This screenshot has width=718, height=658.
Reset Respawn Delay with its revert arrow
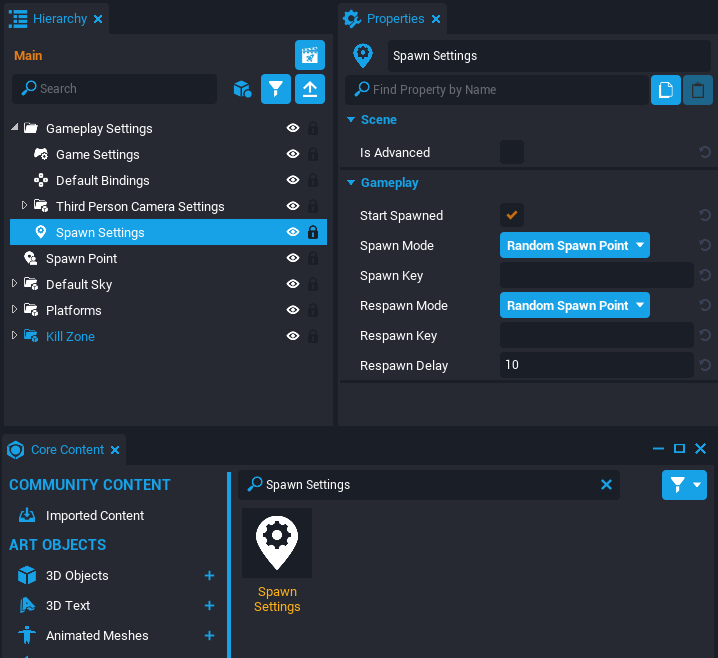[x=705, y=365]
